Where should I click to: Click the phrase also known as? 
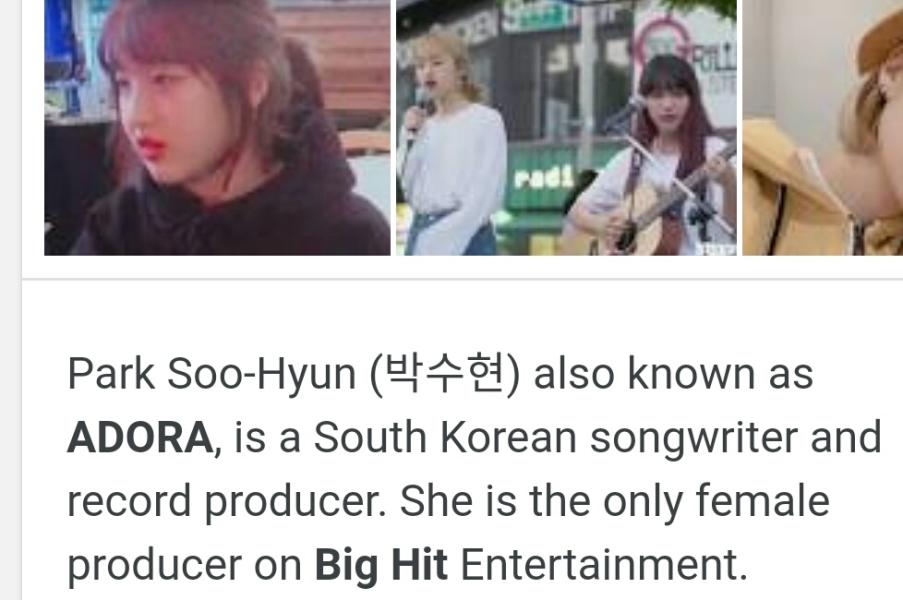pyautogui.click(x=673, y=374)
